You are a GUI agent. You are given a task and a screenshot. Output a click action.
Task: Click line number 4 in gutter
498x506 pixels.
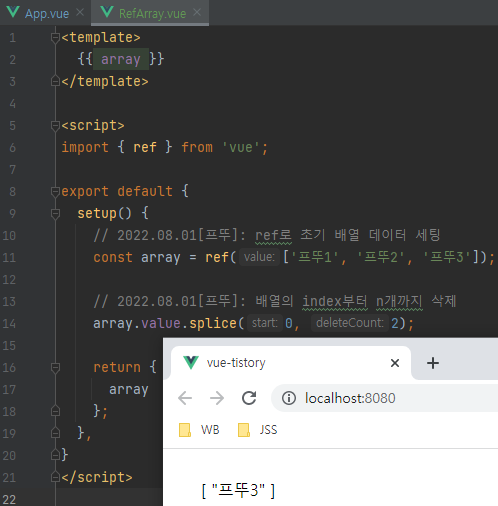(12, 104)
